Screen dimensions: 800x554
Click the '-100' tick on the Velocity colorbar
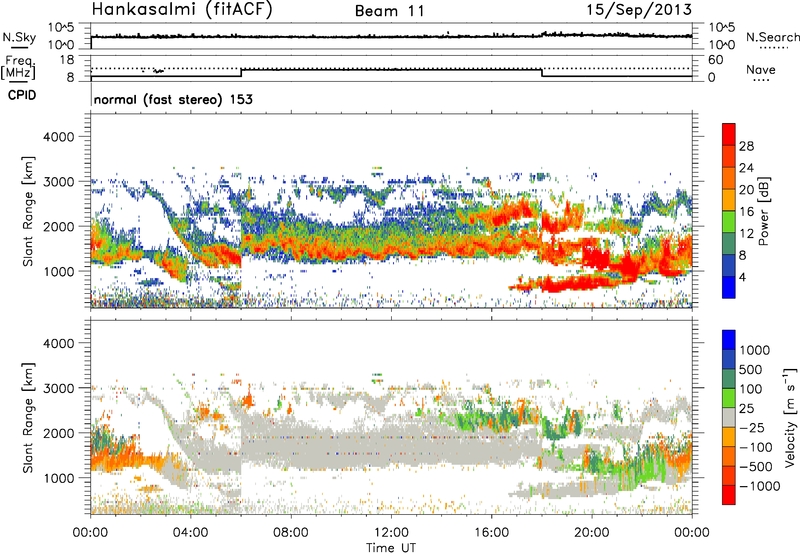[x=756, y=447]
